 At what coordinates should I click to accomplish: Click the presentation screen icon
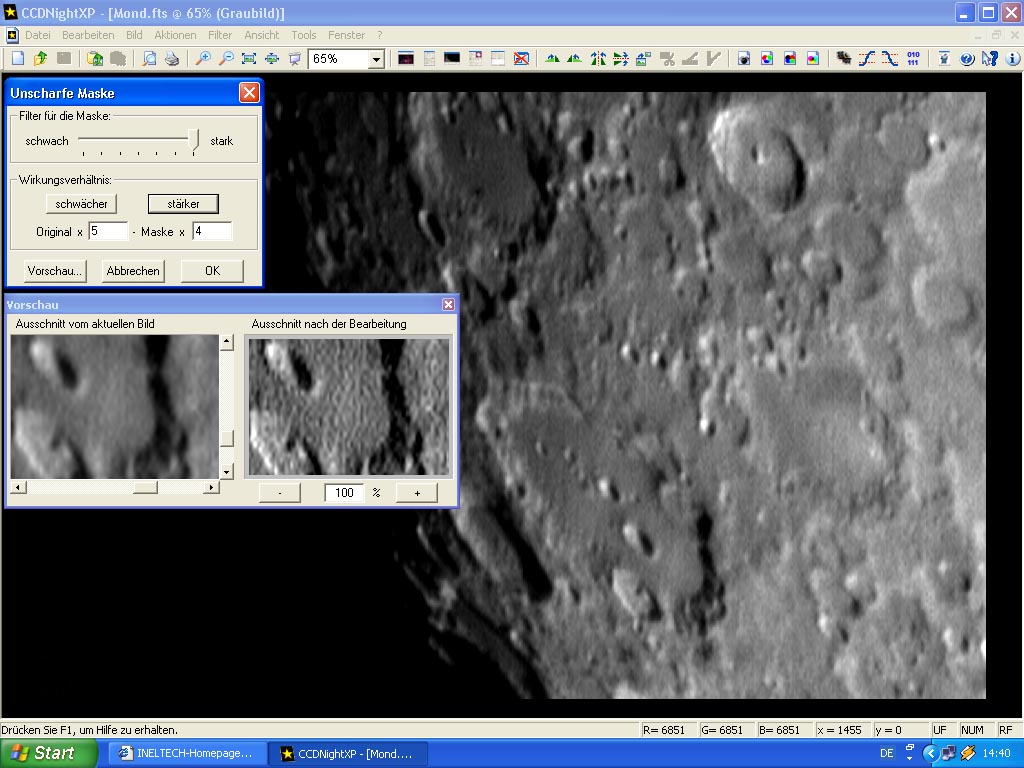coord(295,59)
